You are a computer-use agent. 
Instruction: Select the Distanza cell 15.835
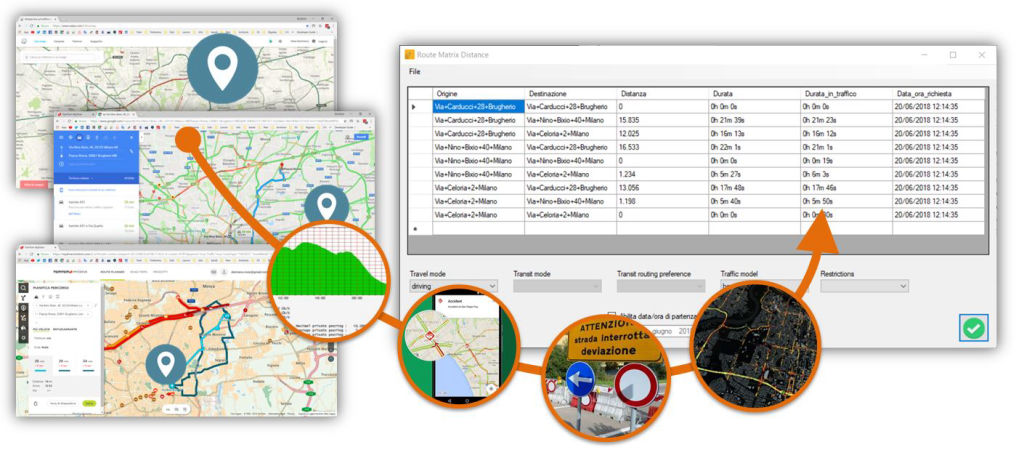[662, 120]
